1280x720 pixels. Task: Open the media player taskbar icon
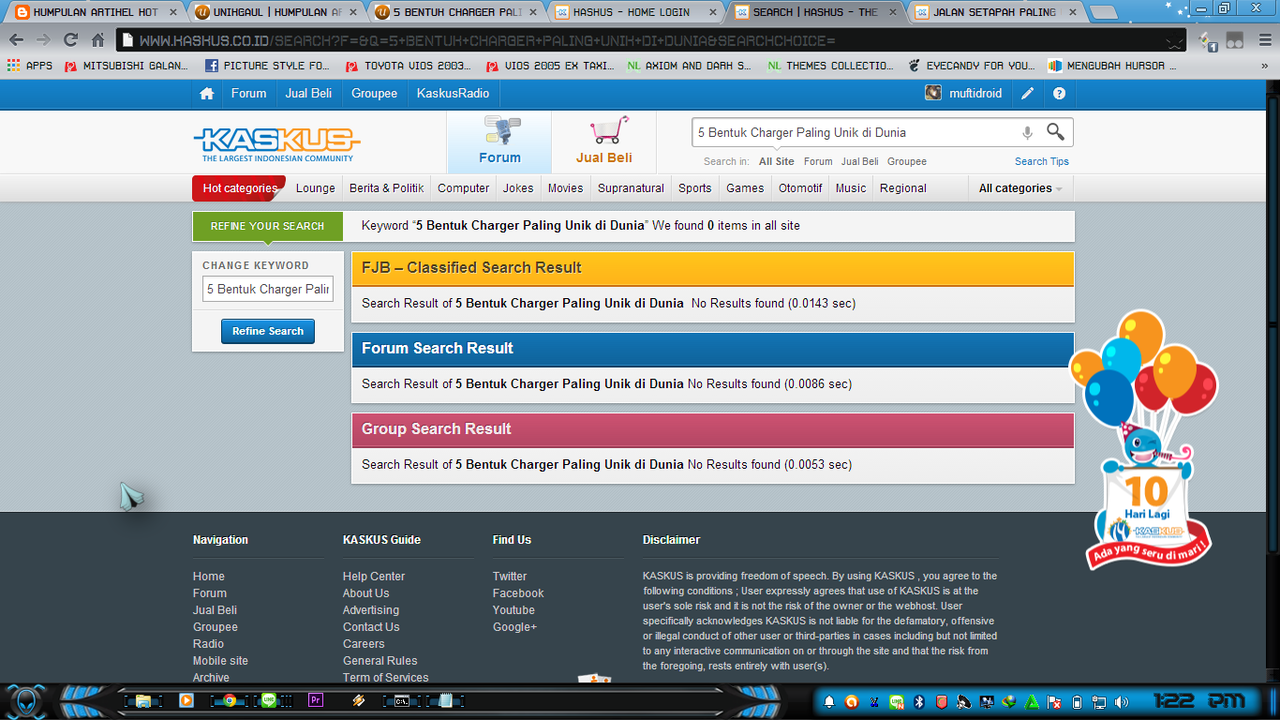tap(186, 701)
